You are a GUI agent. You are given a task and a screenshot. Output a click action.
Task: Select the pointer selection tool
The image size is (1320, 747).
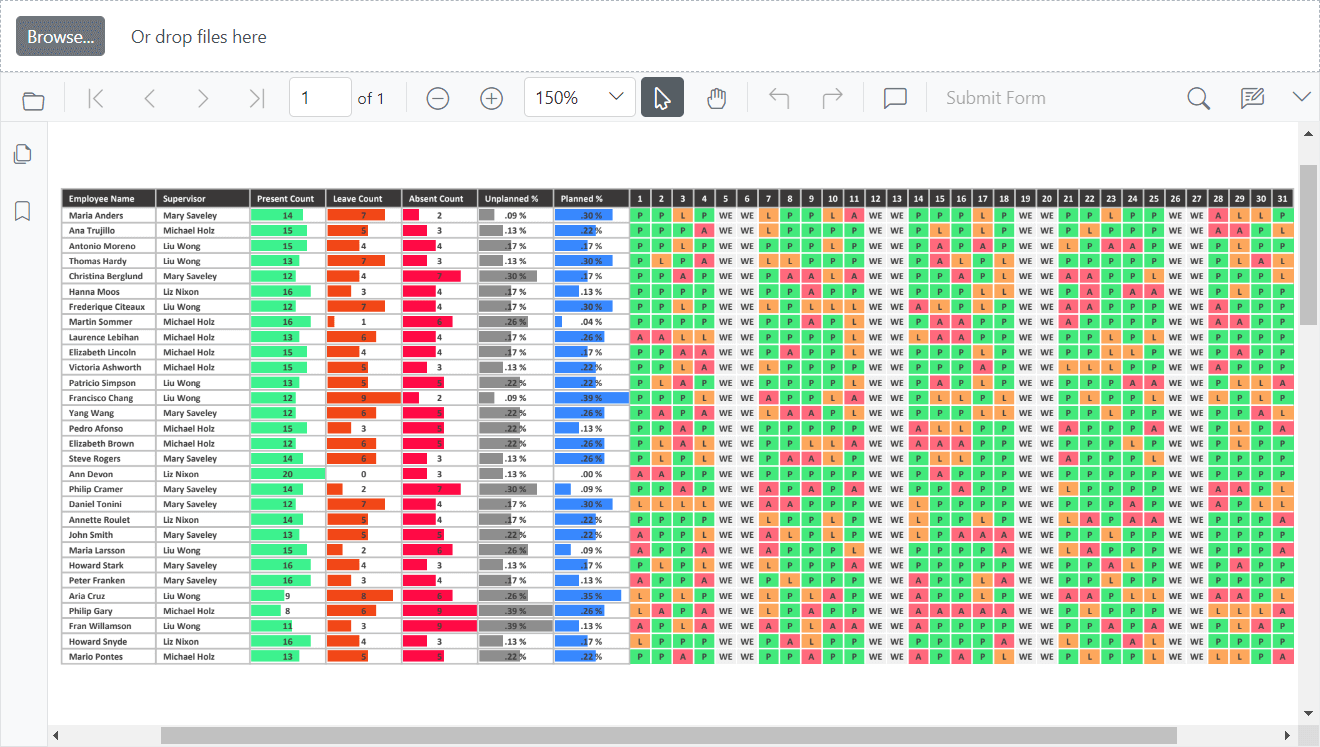662,98
